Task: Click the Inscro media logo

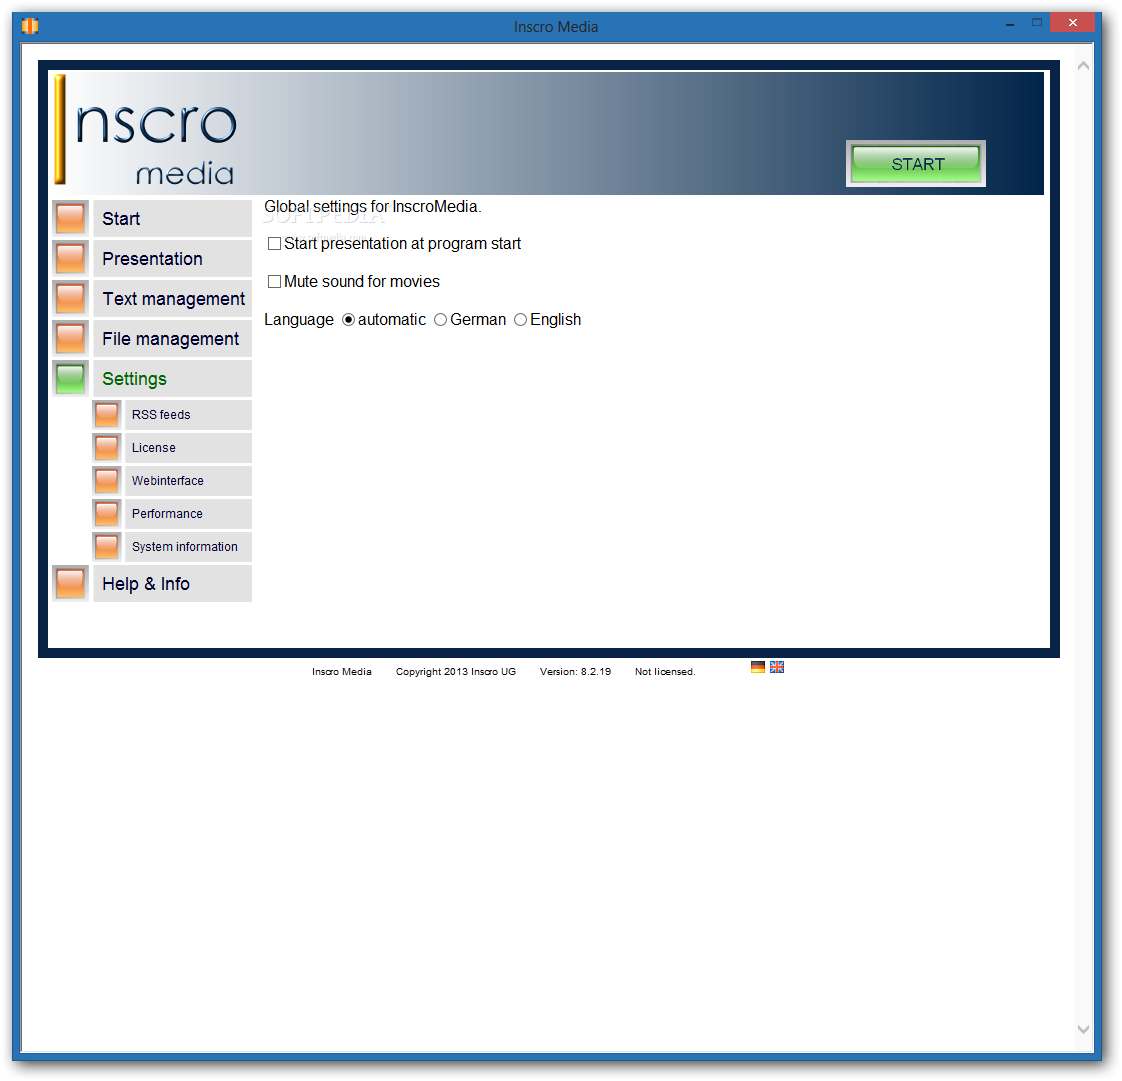Action: pyautogui.click(x=147, y=131)
